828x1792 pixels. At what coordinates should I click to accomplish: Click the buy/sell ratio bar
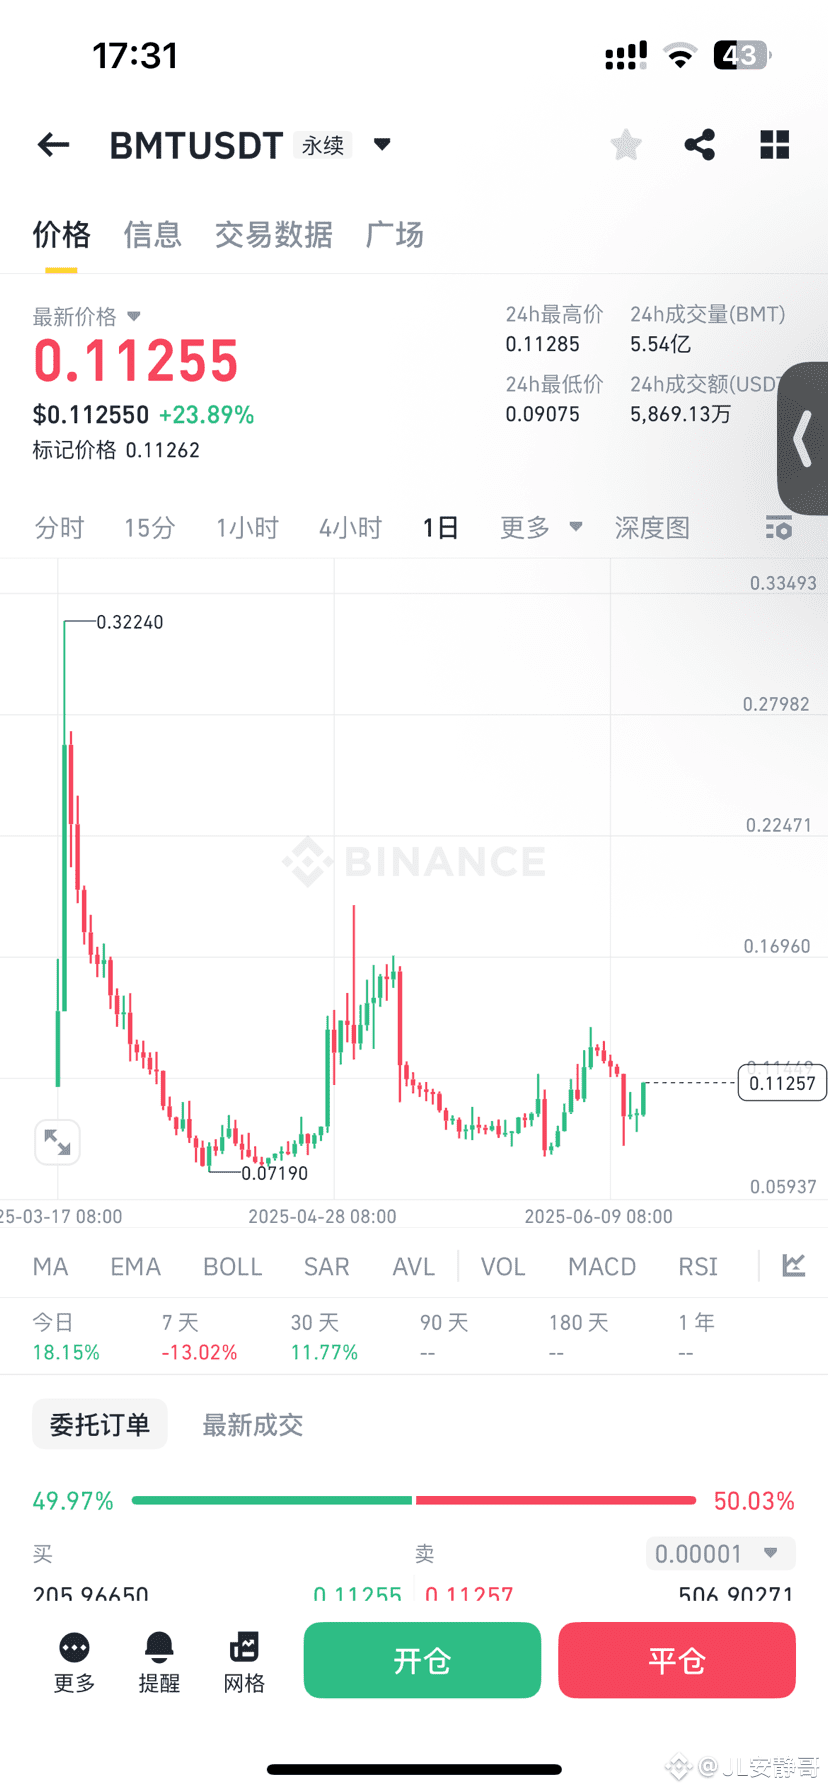pyautogui.click(x=414, y=1500)
